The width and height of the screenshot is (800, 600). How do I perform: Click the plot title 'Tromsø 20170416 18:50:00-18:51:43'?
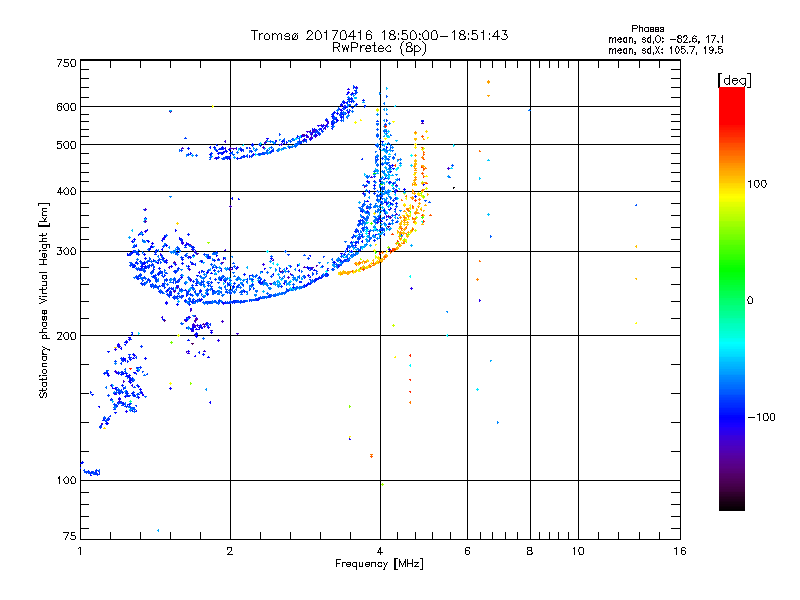click(379, 35)
